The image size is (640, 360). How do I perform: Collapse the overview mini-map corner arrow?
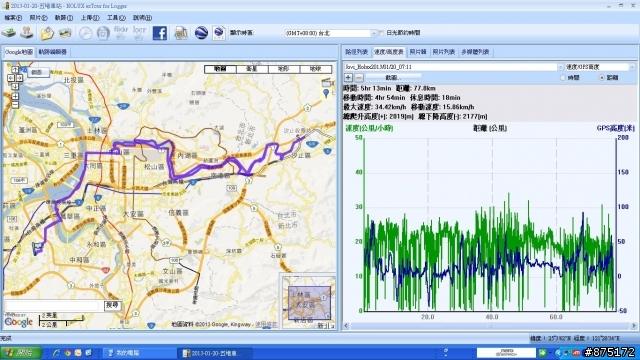click(332, 326)
